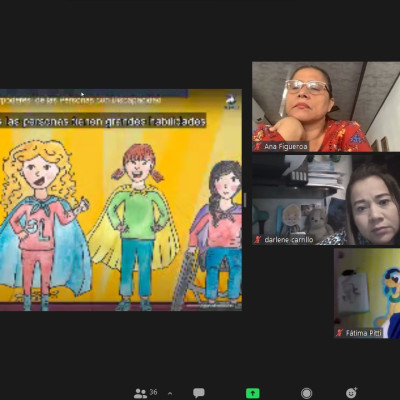Click the Ana Figueroa name label
The image size is (400, 400).
click(286, 146)
